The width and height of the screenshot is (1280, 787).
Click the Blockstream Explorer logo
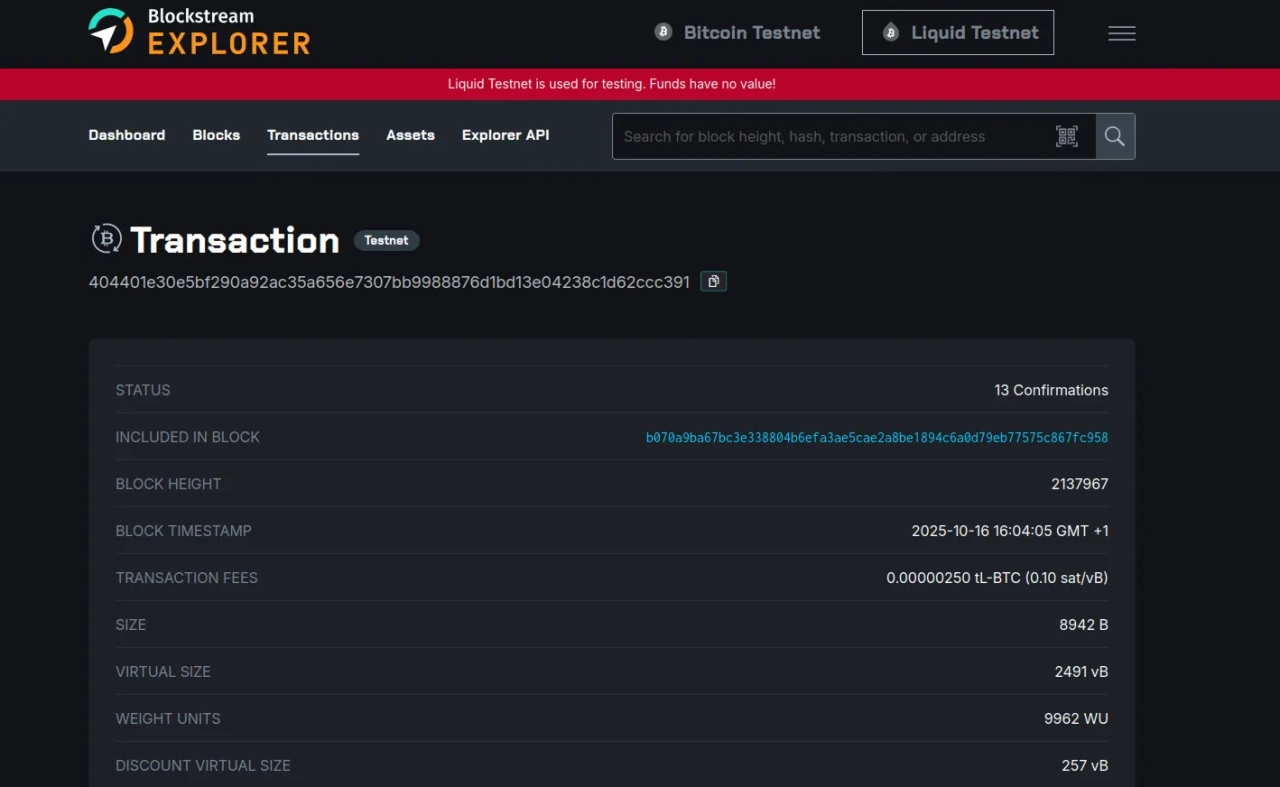coord(197,33)
